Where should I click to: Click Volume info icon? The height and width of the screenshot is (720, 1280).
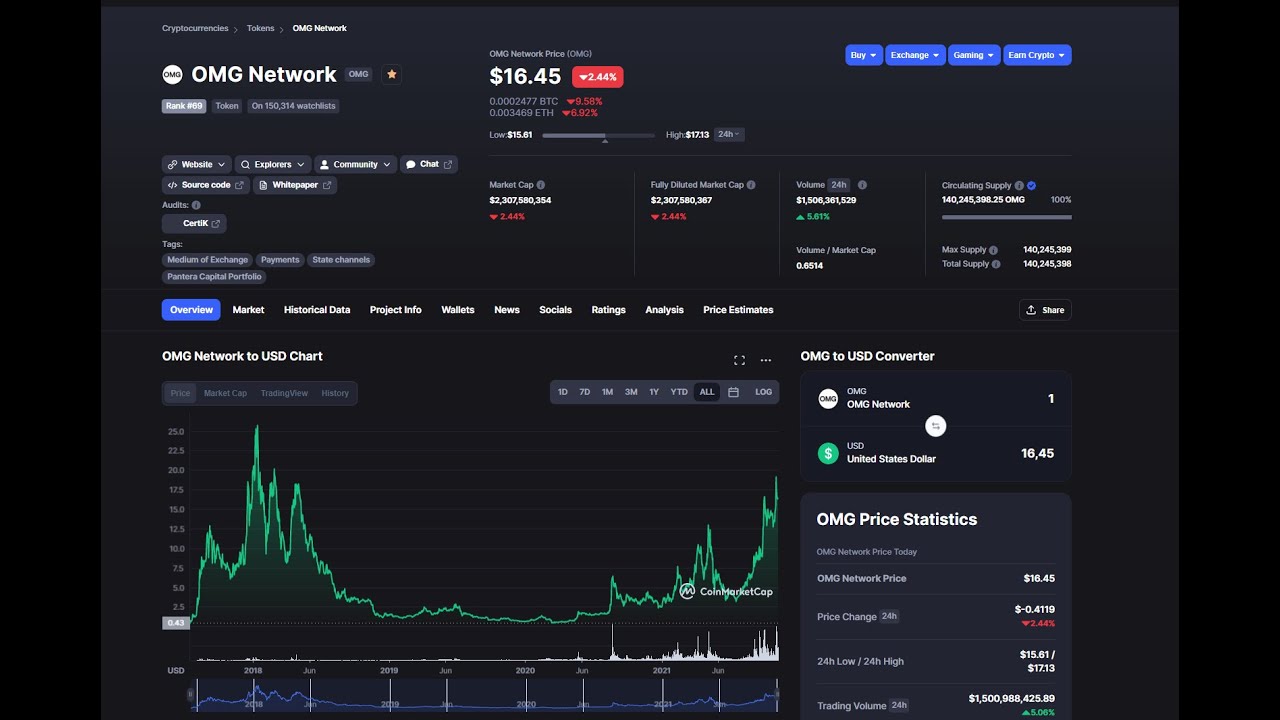click(862, 185)
